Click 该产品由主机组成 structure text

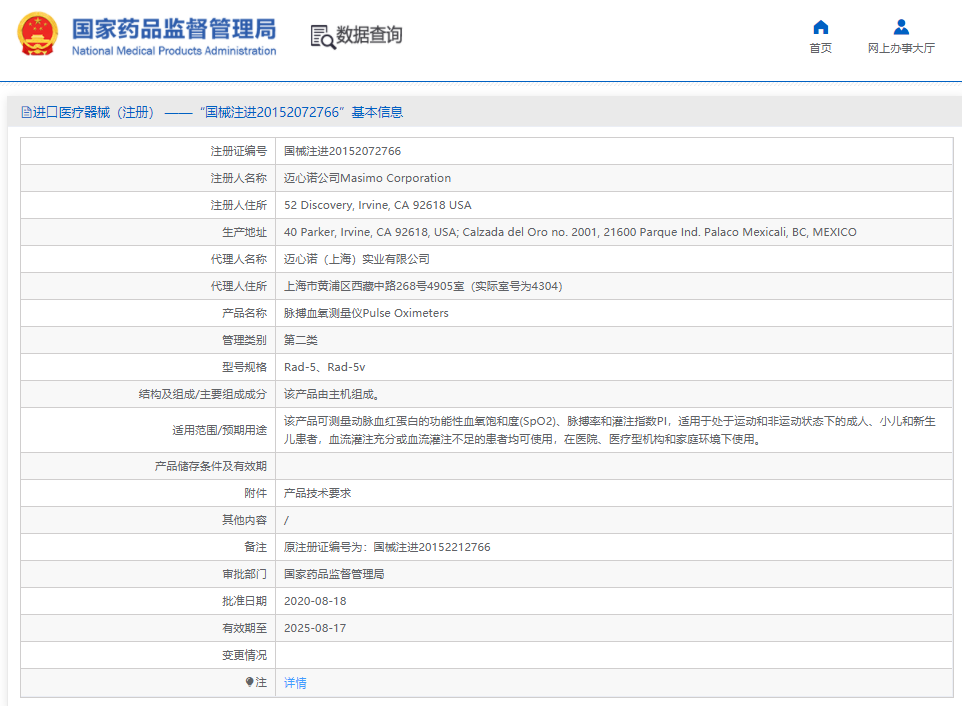coord(332,394)
